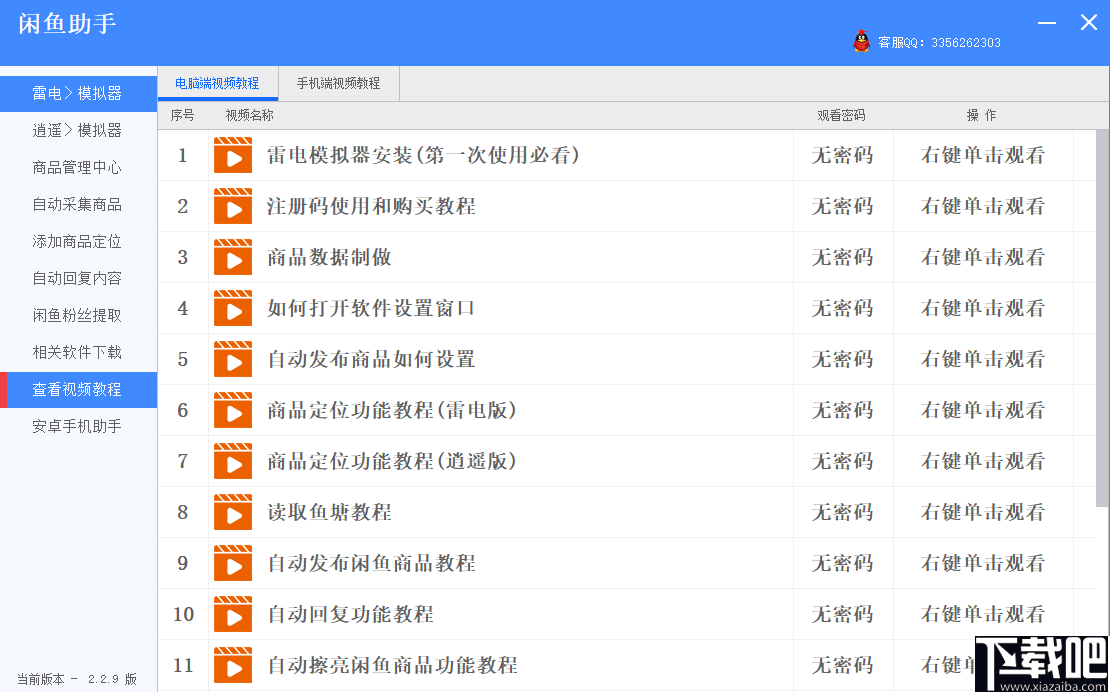Image resolution: width=1110 pixels, height=692 pixels.
Task: Click the 操 作 column header
Action: coord(982,115)
